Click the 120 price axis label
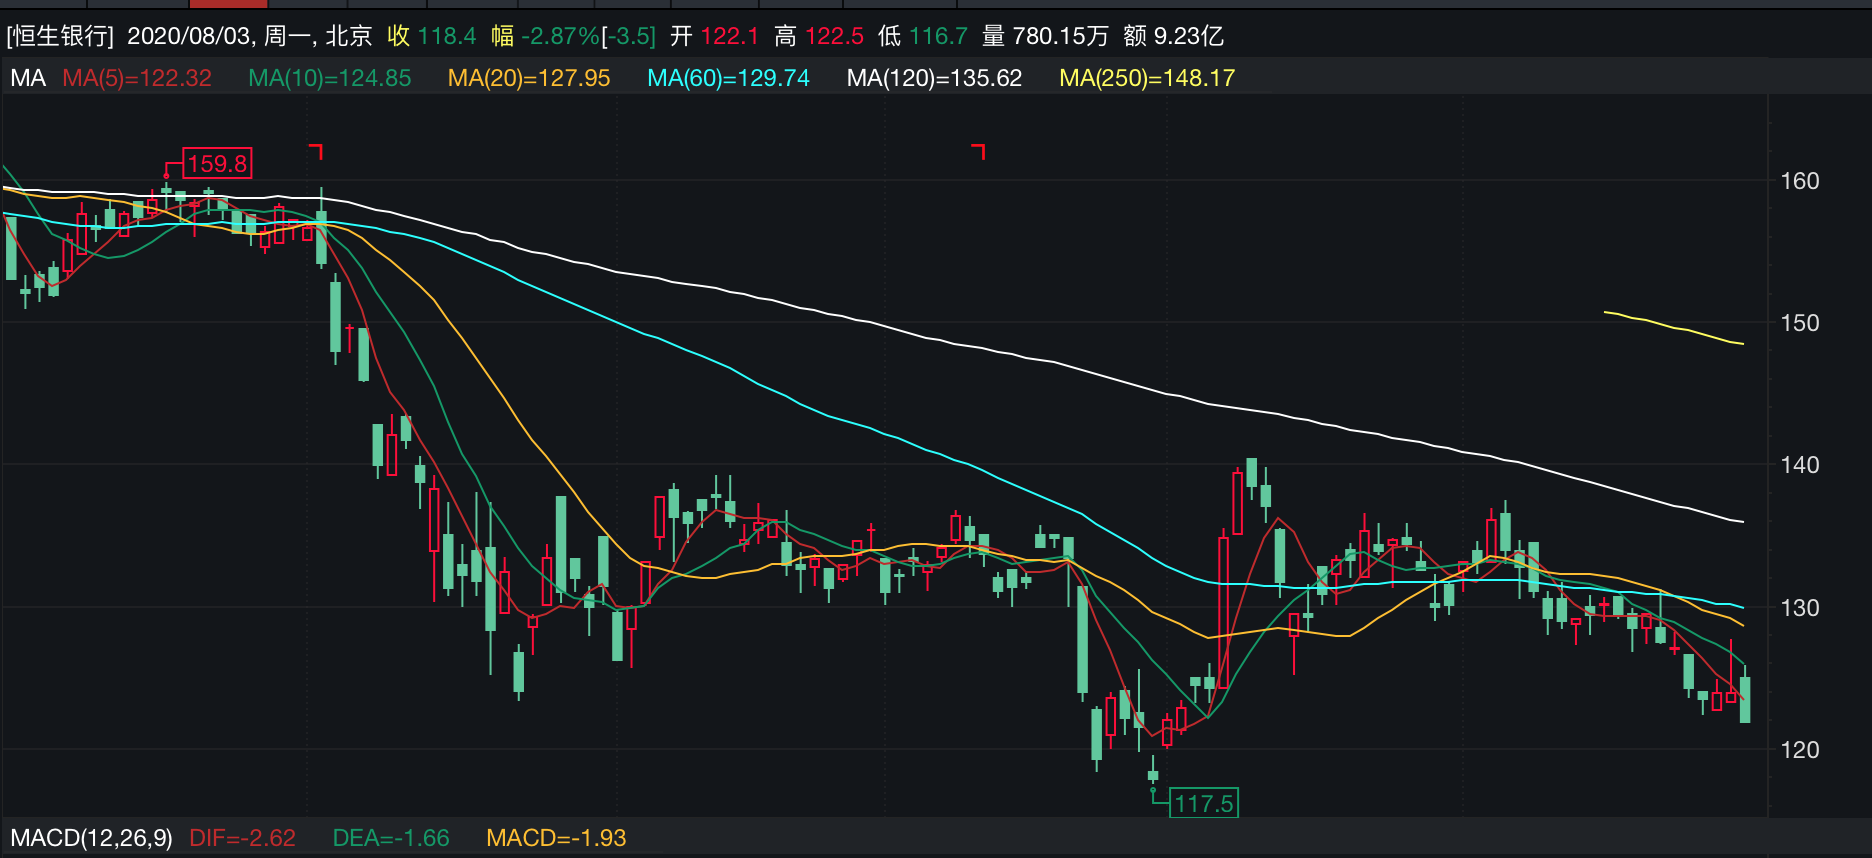Image resolution: width=1872 pixels, height=858 pixels. (1799, 750)
